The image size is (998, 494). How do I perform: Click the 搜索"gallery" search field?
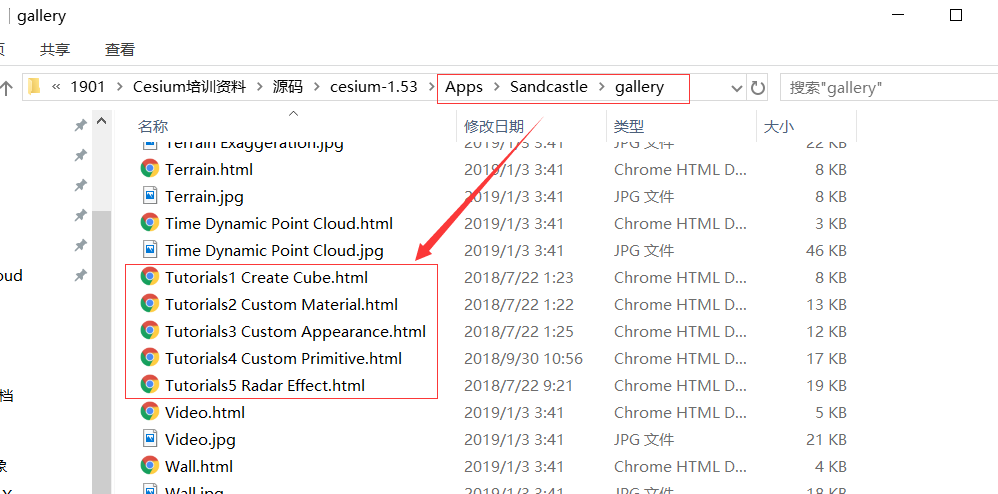pyautogui.click(x=889, y=88)
